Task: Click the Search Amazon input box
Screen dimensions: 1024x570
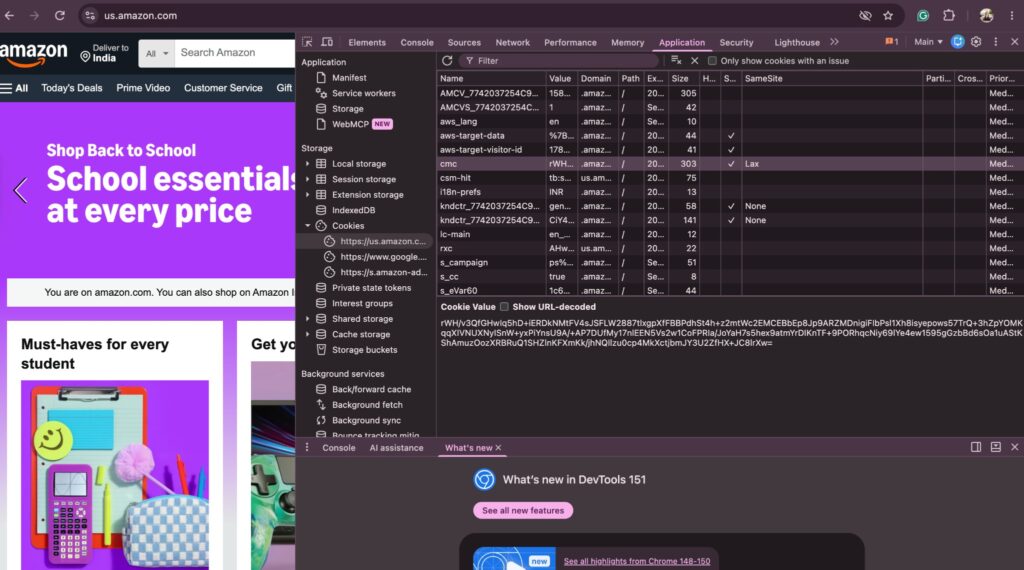Action: click(235, 53)
